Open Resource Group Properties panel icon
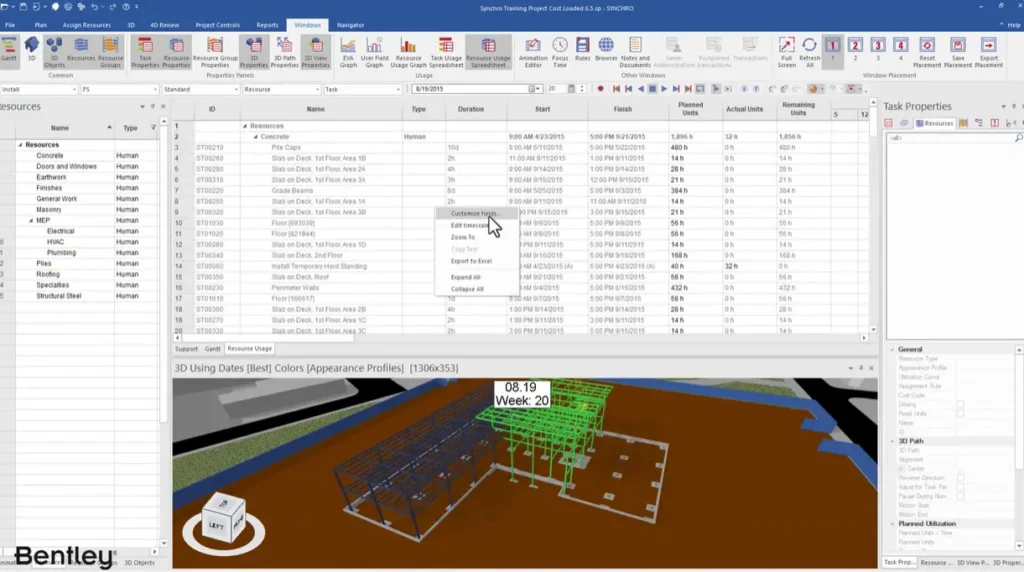This screenshot has width=1024, height=572. pyautogui.click(x=215, y=52)
